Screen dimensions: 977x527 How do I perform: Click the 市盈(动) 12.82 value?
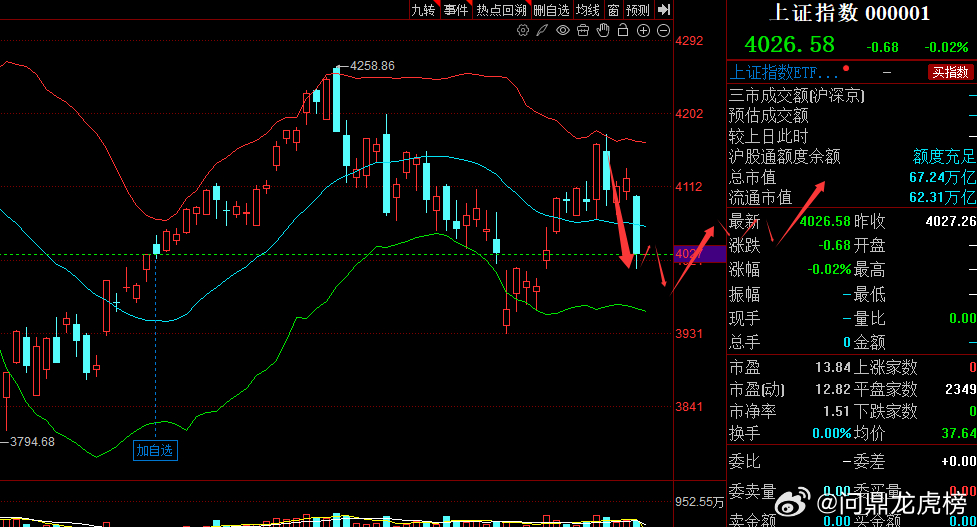[x=832, y=389]
